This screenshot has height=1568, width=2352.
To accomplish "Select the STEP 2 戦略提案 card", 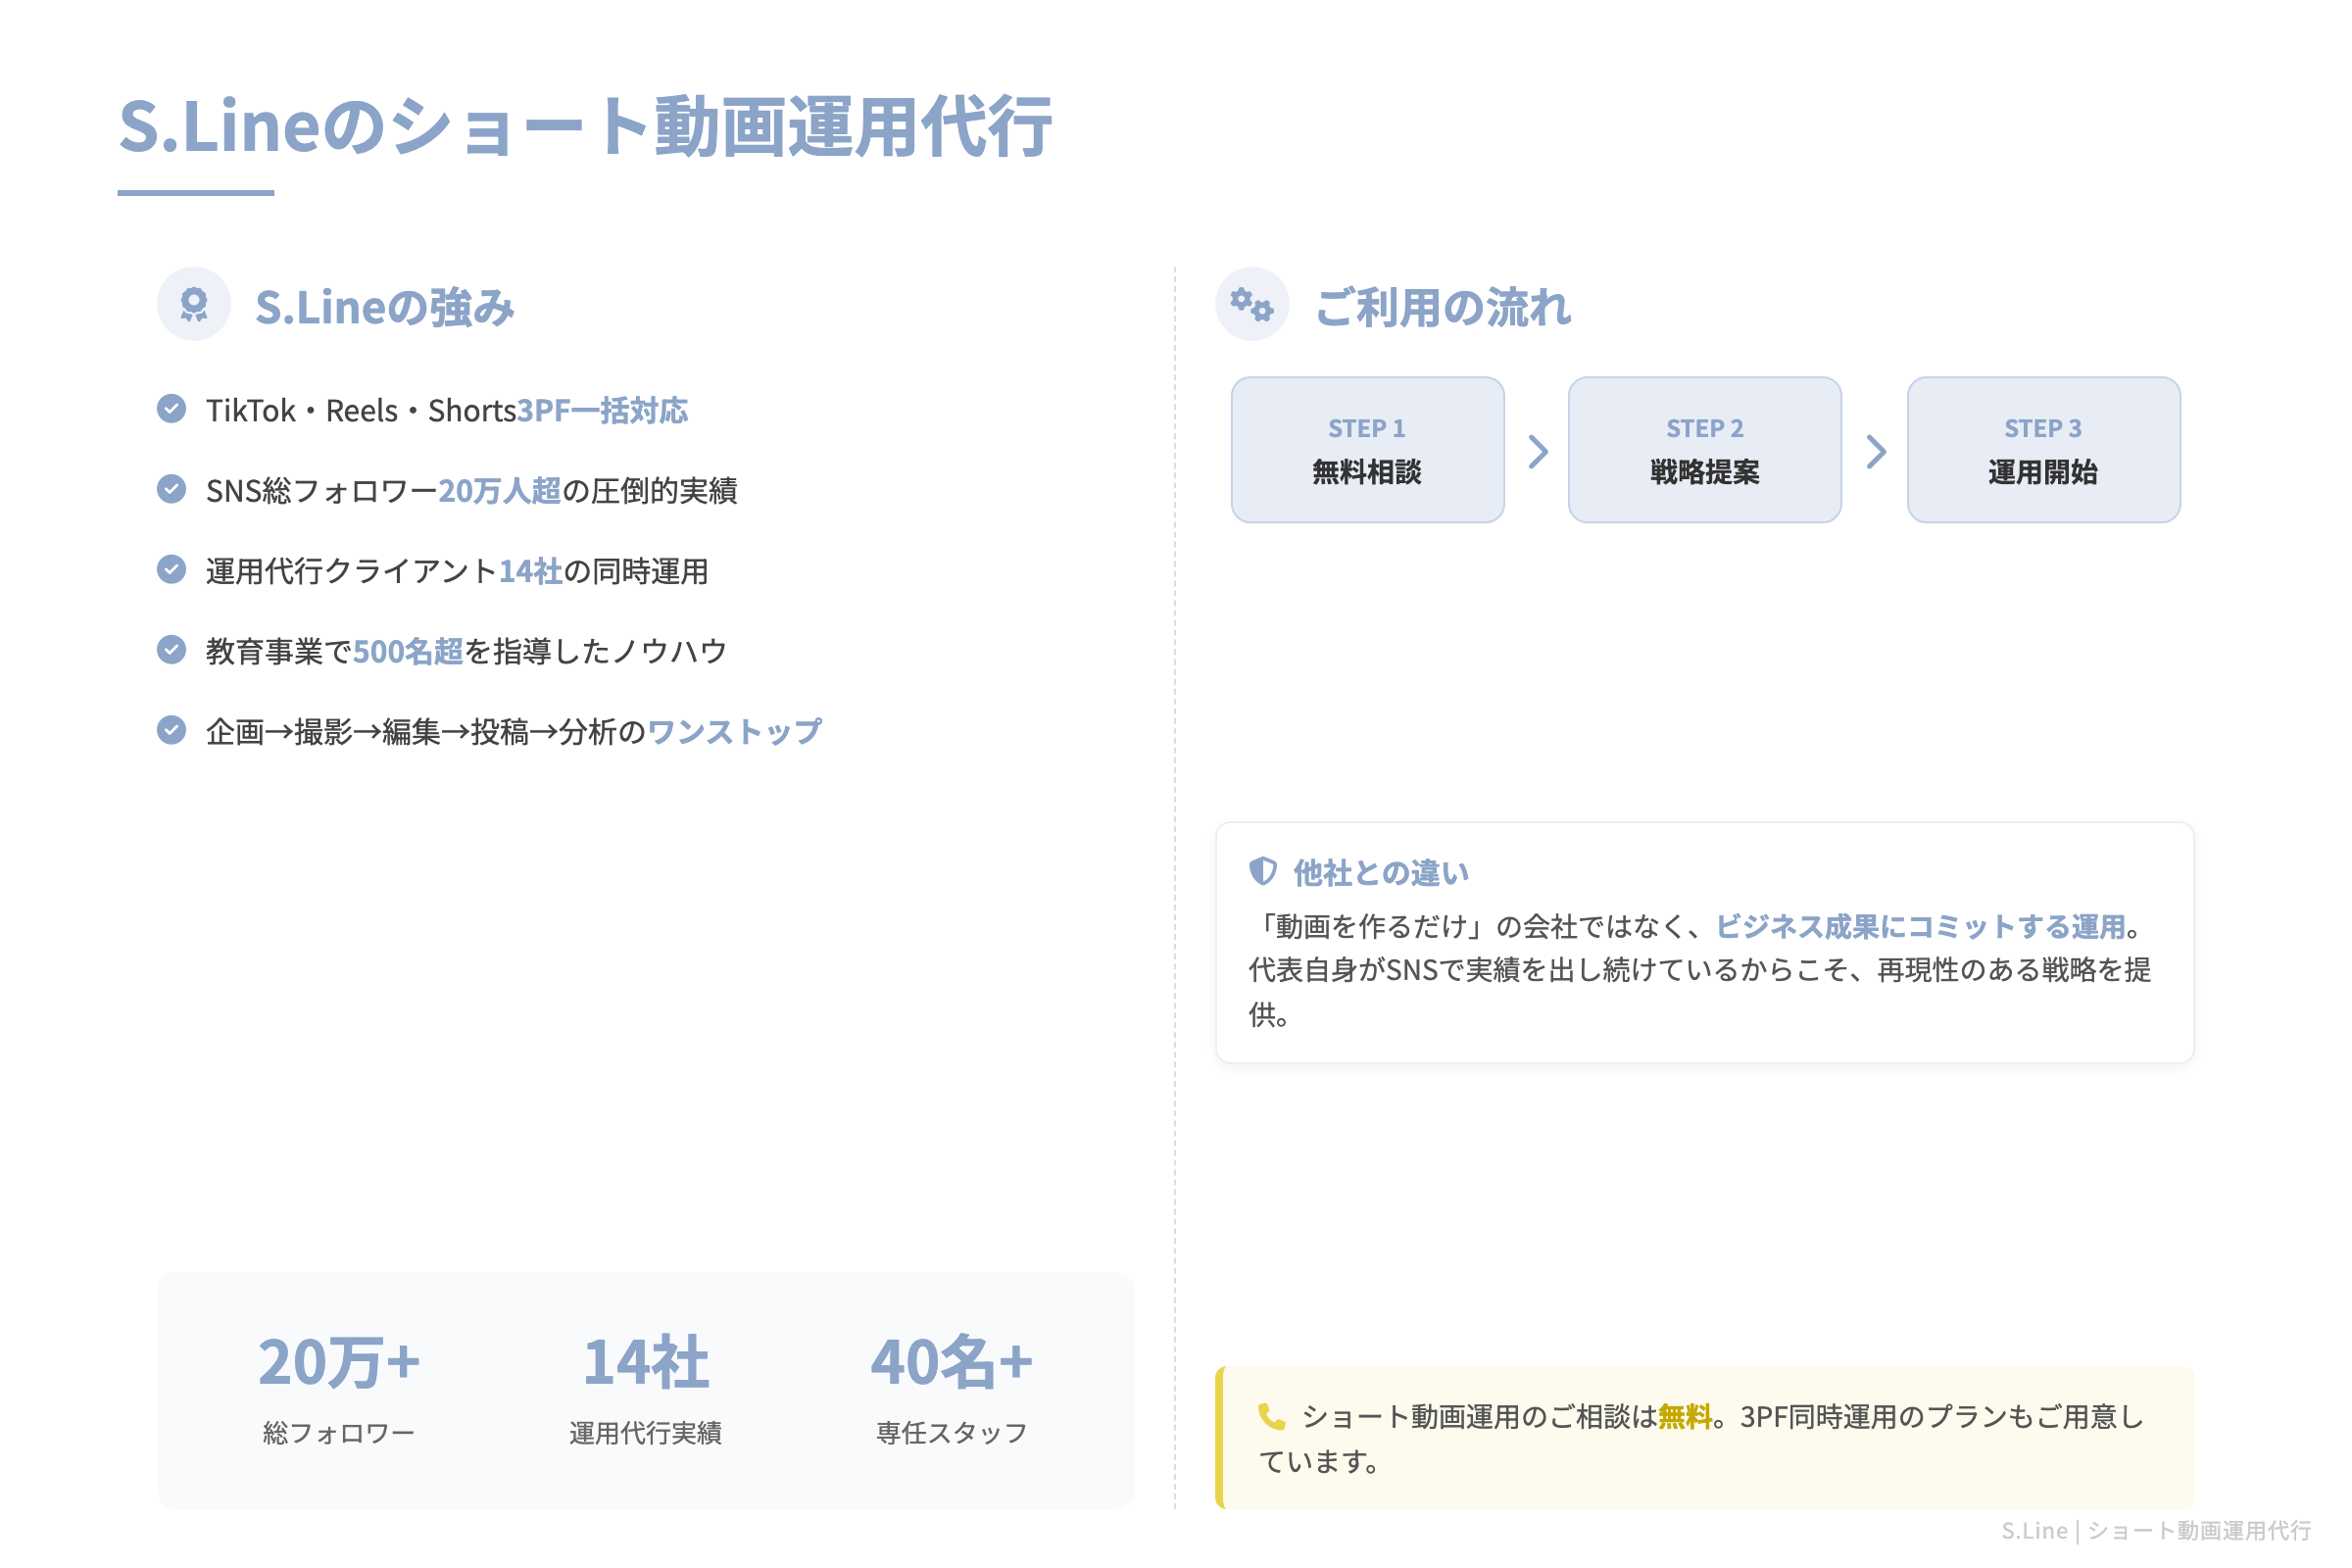I will point(1705,450).
